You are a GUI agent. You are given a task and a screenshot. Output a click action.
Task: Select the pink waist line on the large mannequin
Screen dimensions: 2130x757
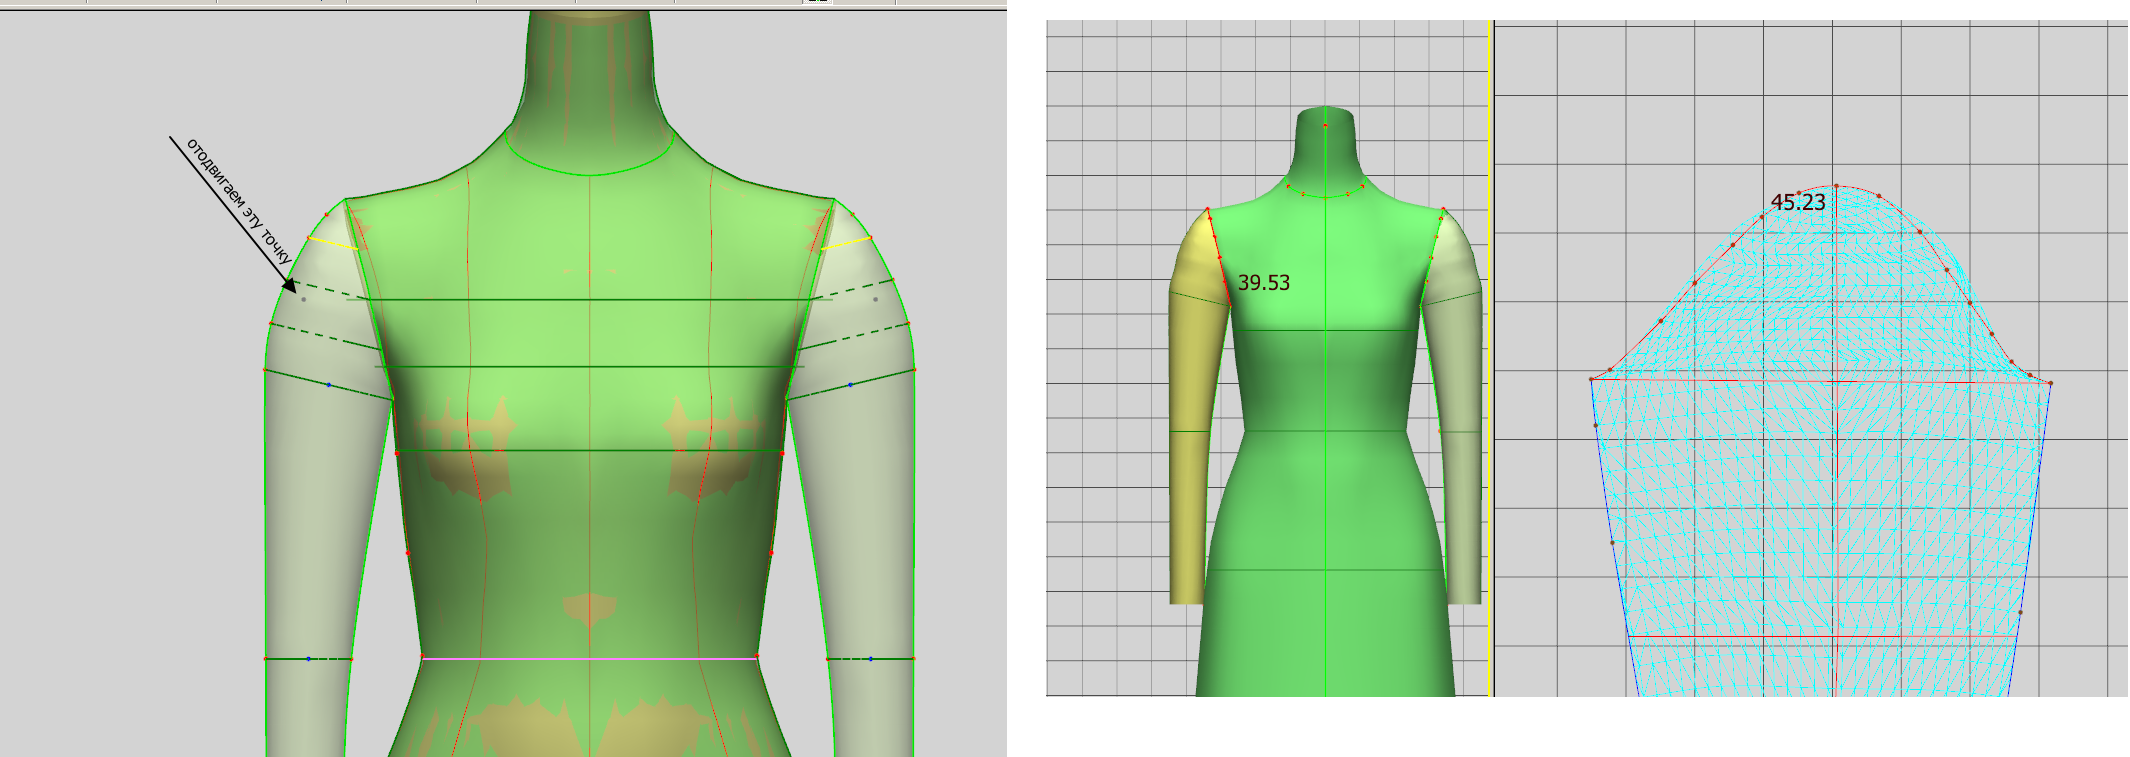(x=589, y=659)
